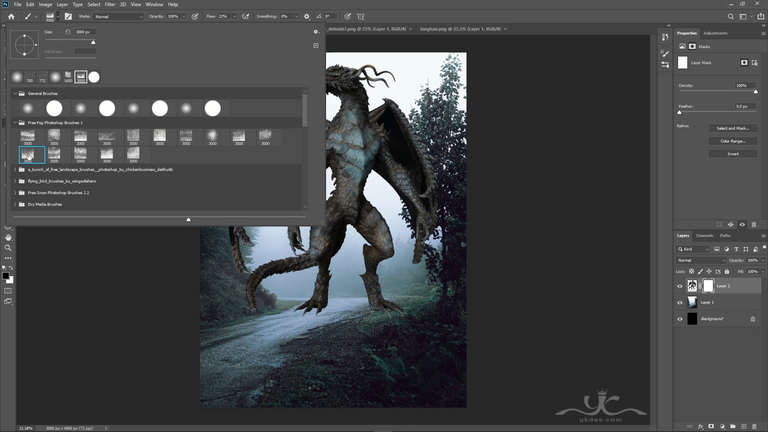Open the Window menu
This screenshot has width=768, height=432.
[154, 4]
